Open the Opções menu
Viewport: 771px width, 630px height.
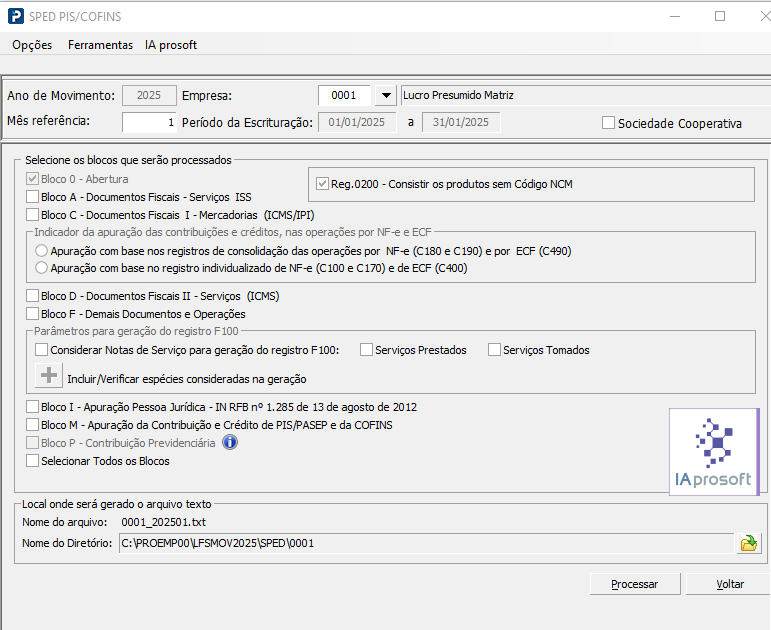click(32, 45)
